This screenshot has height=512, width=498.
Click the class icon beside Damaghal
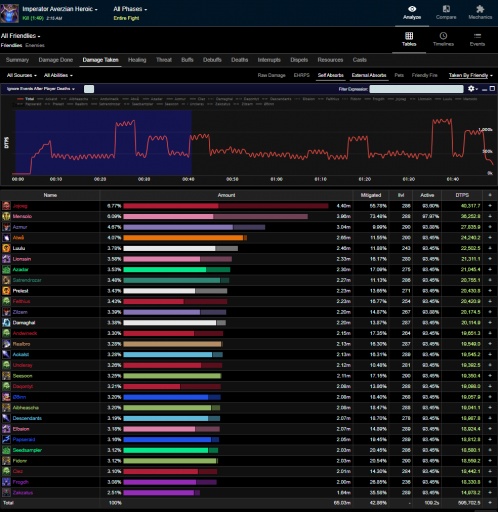pyautogui.click(x=6, y=323)
